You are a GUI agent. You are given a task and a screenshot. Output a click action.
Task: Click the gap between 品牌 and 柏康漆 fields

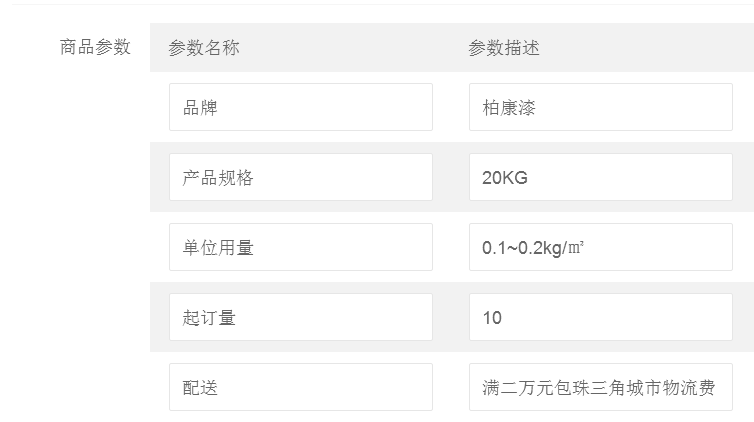pos(451,107)
